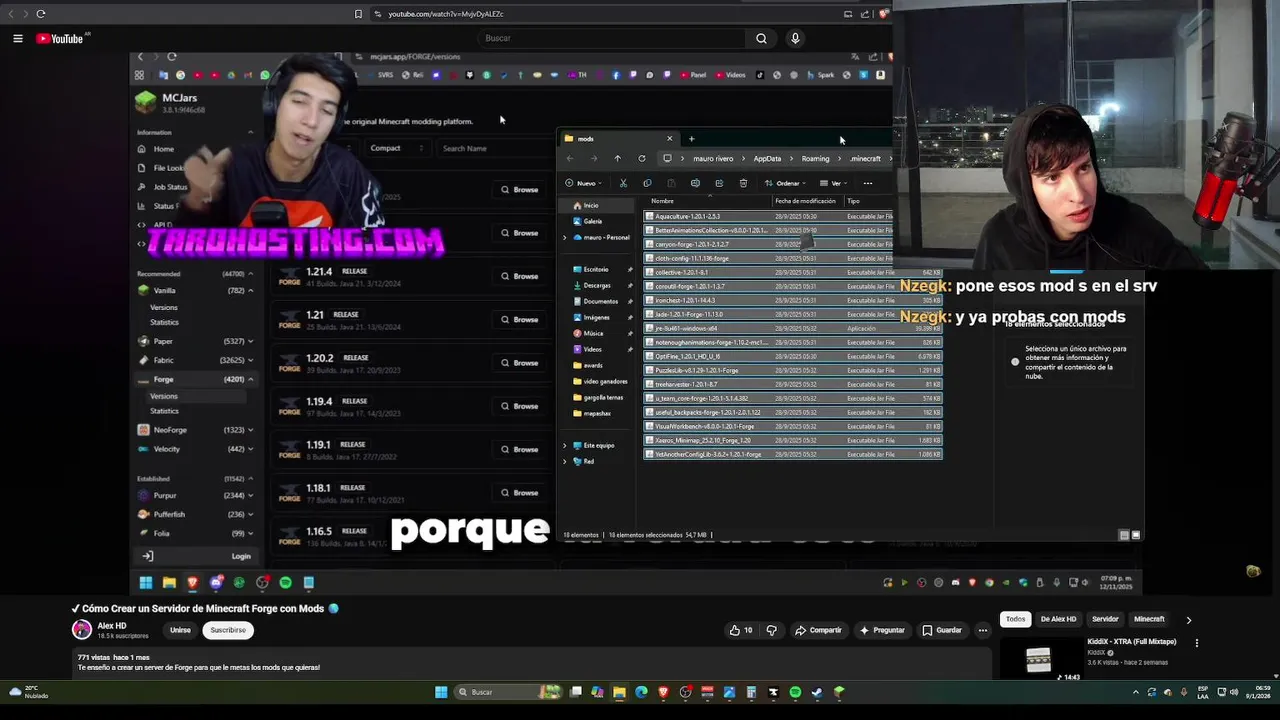The height and width of the screenshot is (720, 1280).
Task: Expand Este equipo in Explorer sidebar
Action: point(565,445)
